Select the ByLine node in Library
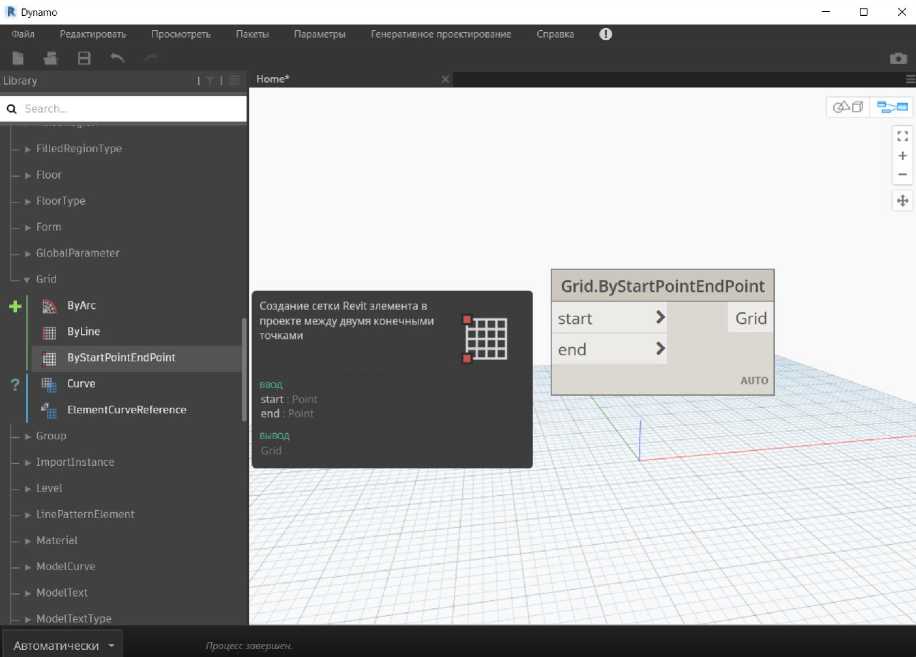 click(83, 331)
